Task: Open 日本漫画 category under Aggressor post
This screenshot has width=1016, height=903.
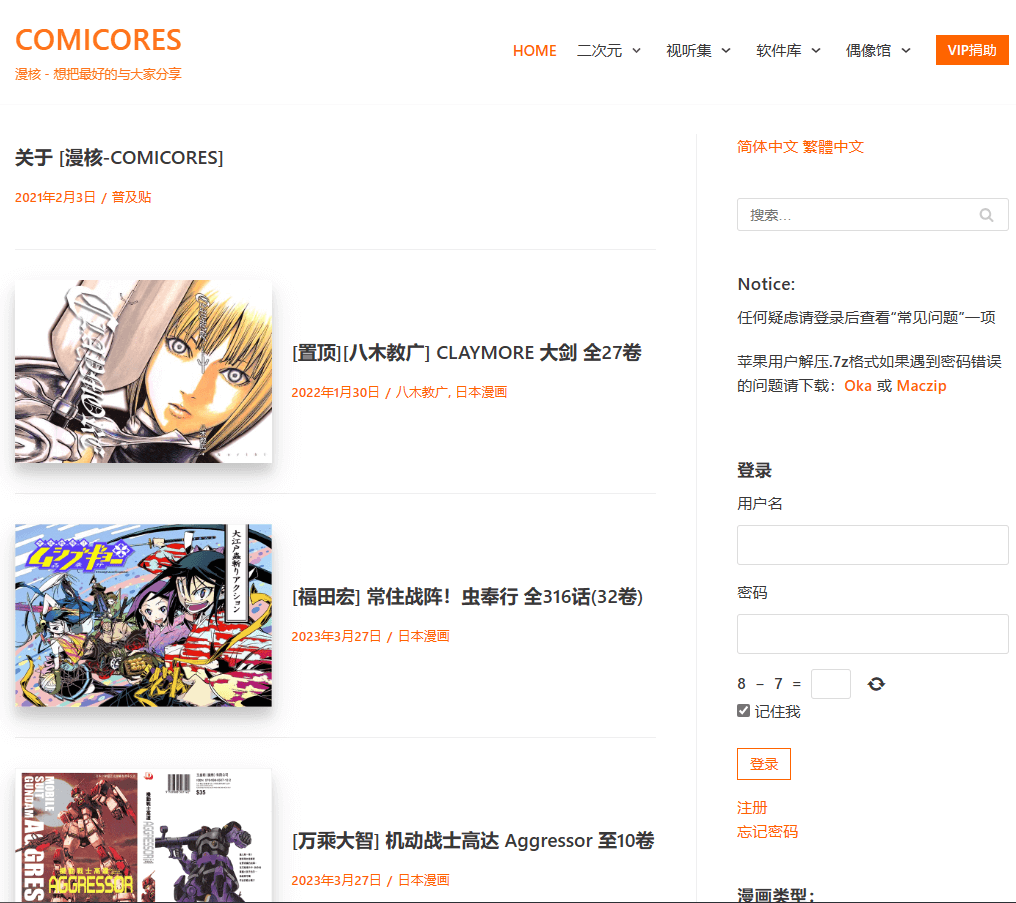Action: (423, 880)
